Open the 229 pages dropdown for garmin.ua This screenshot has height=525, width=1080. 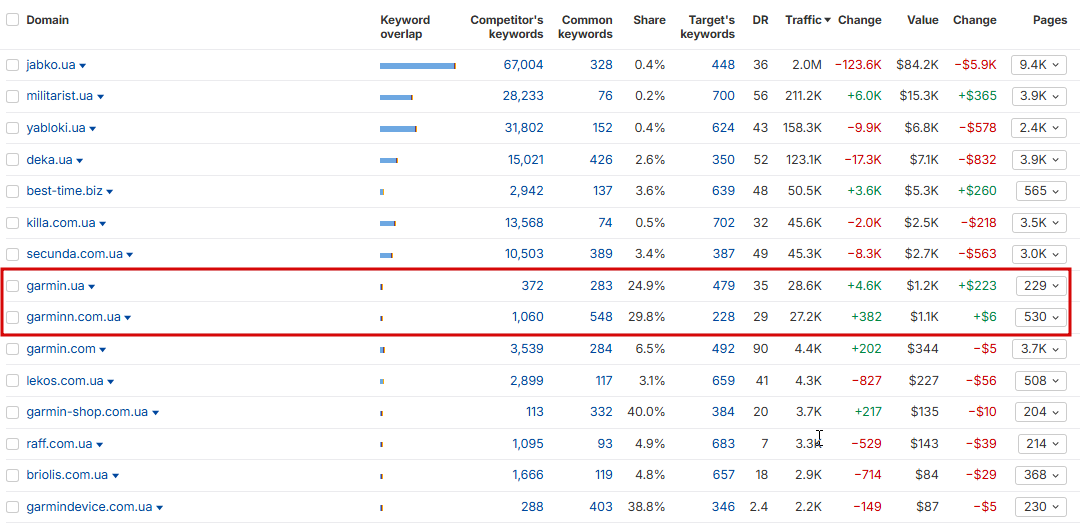click(1041, 285)
